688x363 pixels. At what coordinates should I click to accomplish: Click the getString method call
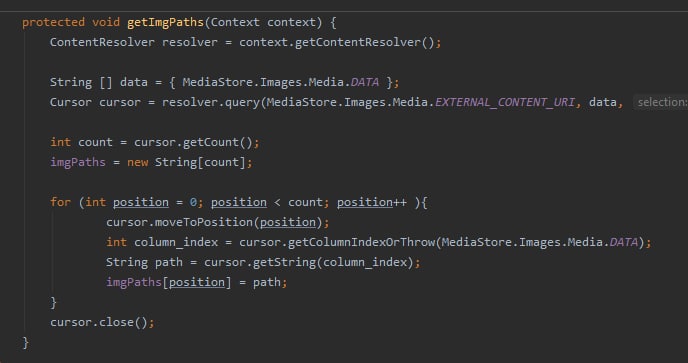pos(284,262)
